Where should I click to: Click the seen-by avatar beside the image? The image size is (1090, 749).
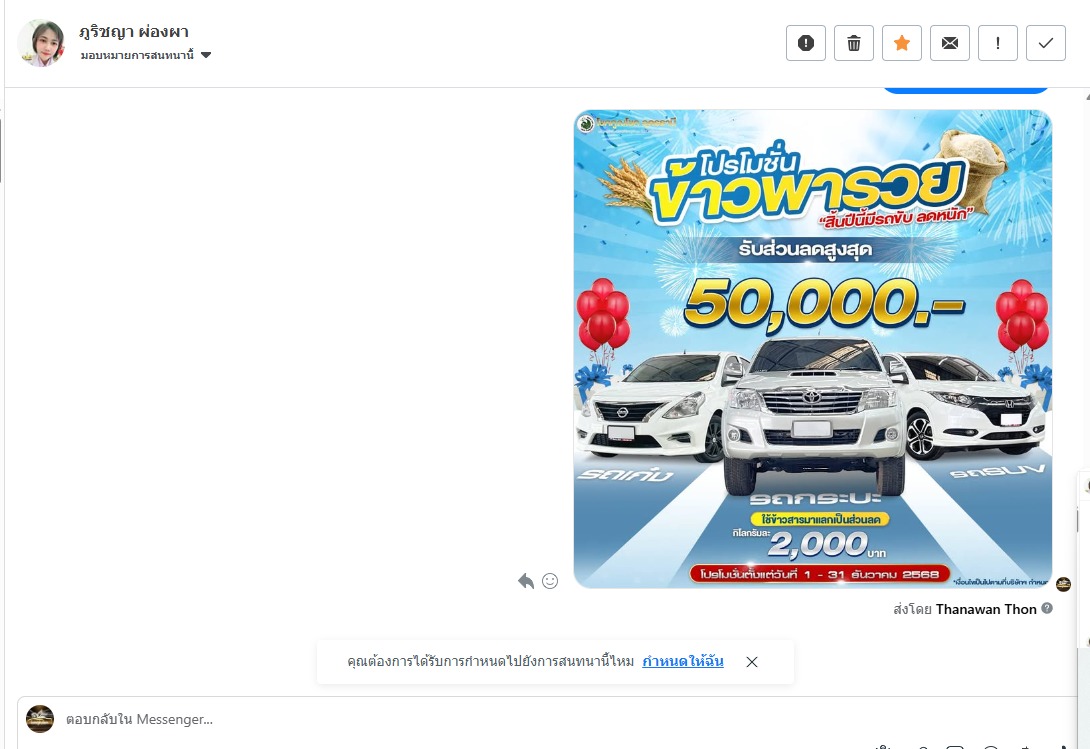click(x=1064, y=584)
